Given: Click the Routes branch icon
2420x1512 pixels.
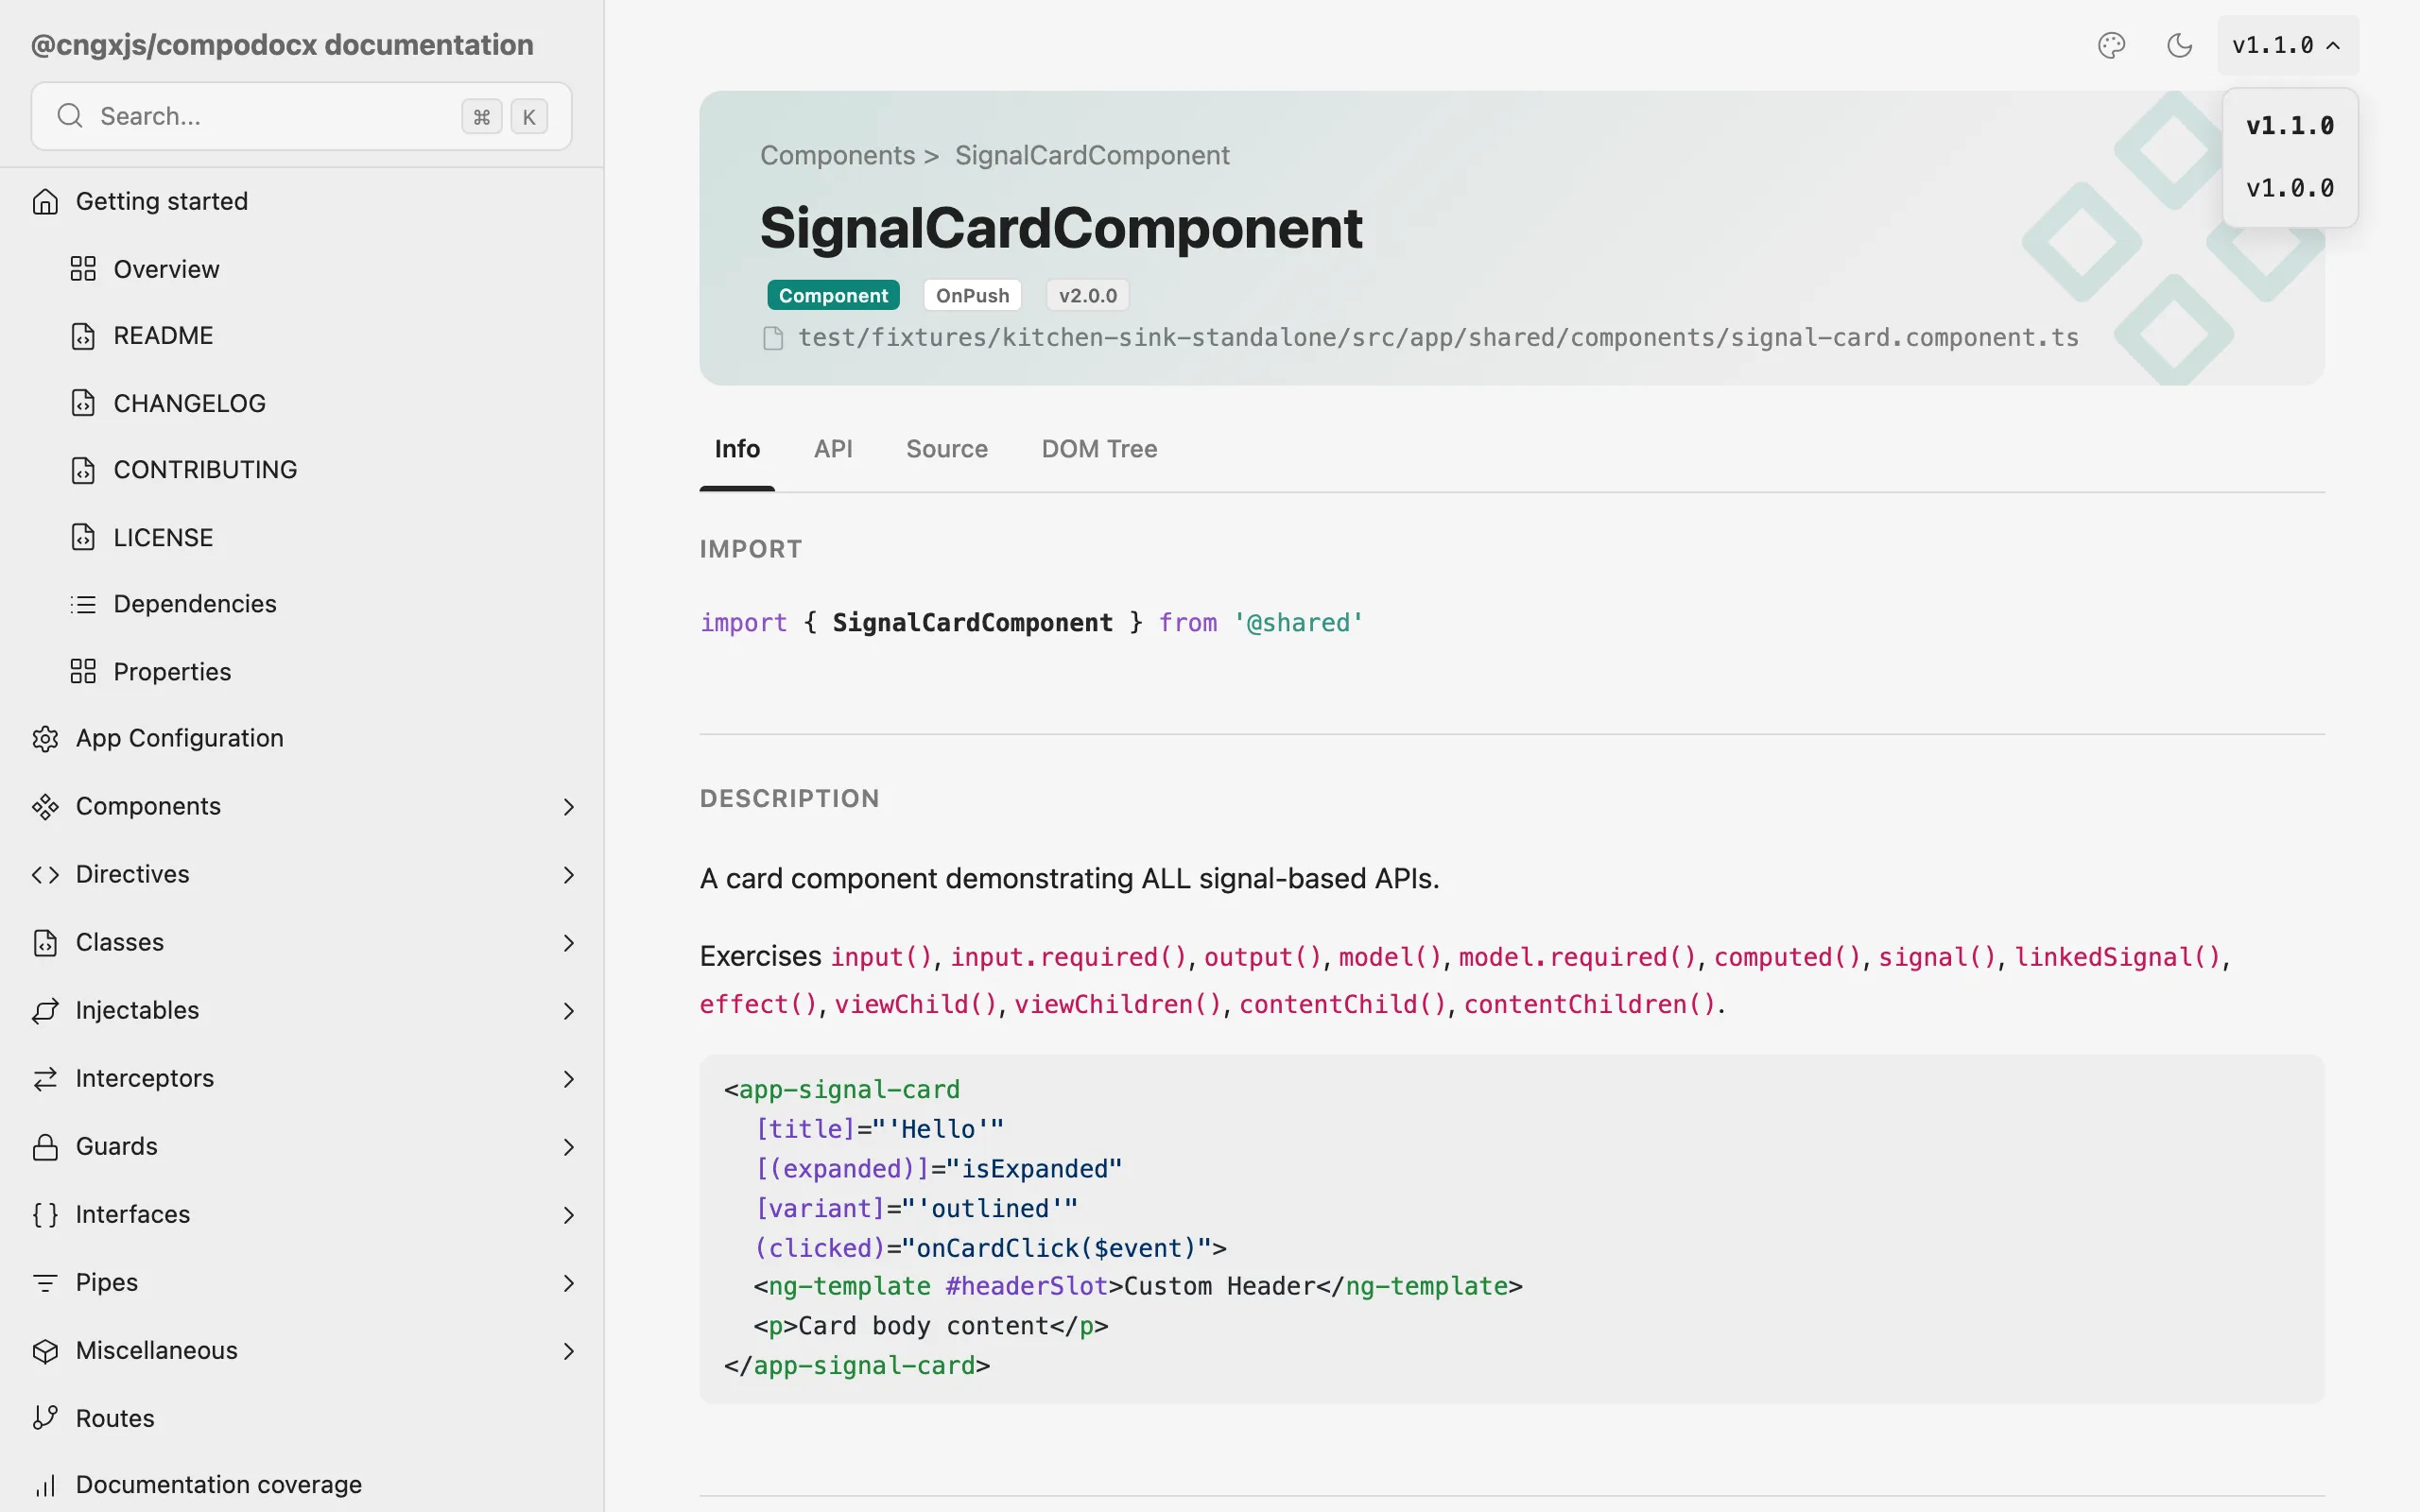Looking at the screenshot, I should coord(45,1418).
